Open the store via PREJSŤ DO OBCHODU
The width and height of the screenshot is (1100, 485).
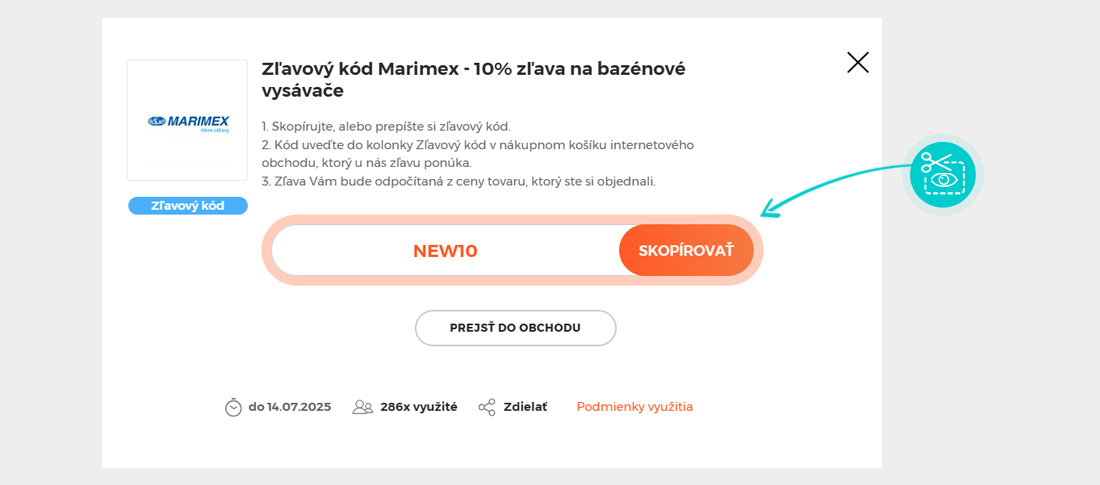pyautogui.click(x=515, y=328)
